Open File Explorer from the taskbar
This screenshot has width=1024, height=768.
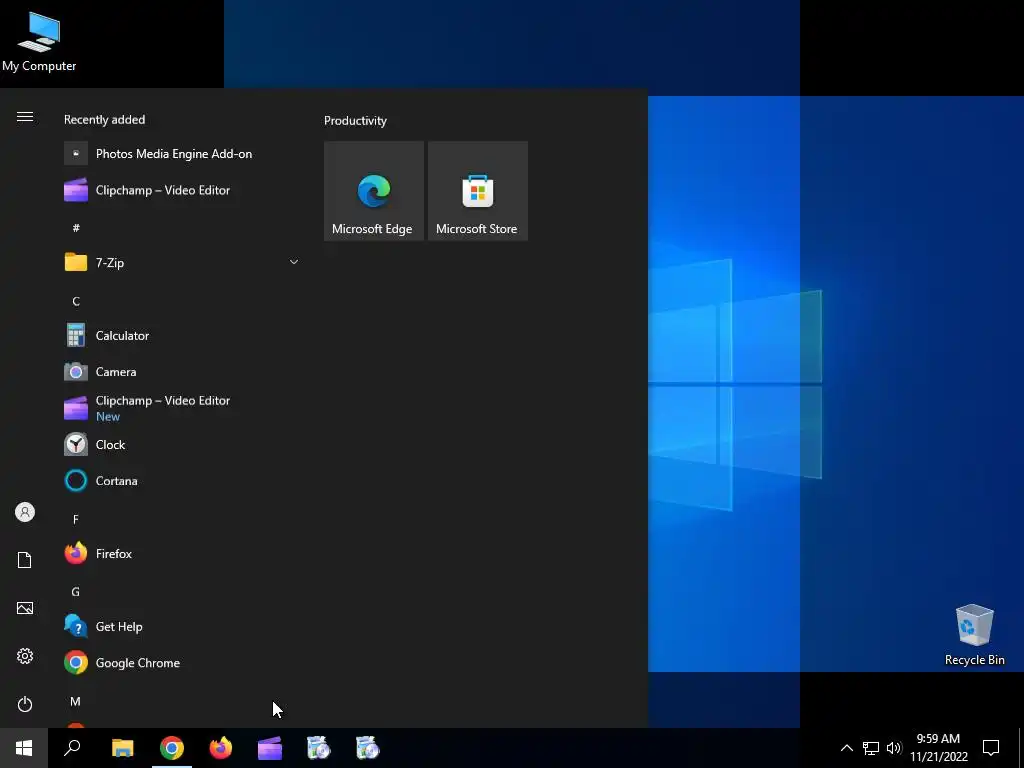[122, 748]
